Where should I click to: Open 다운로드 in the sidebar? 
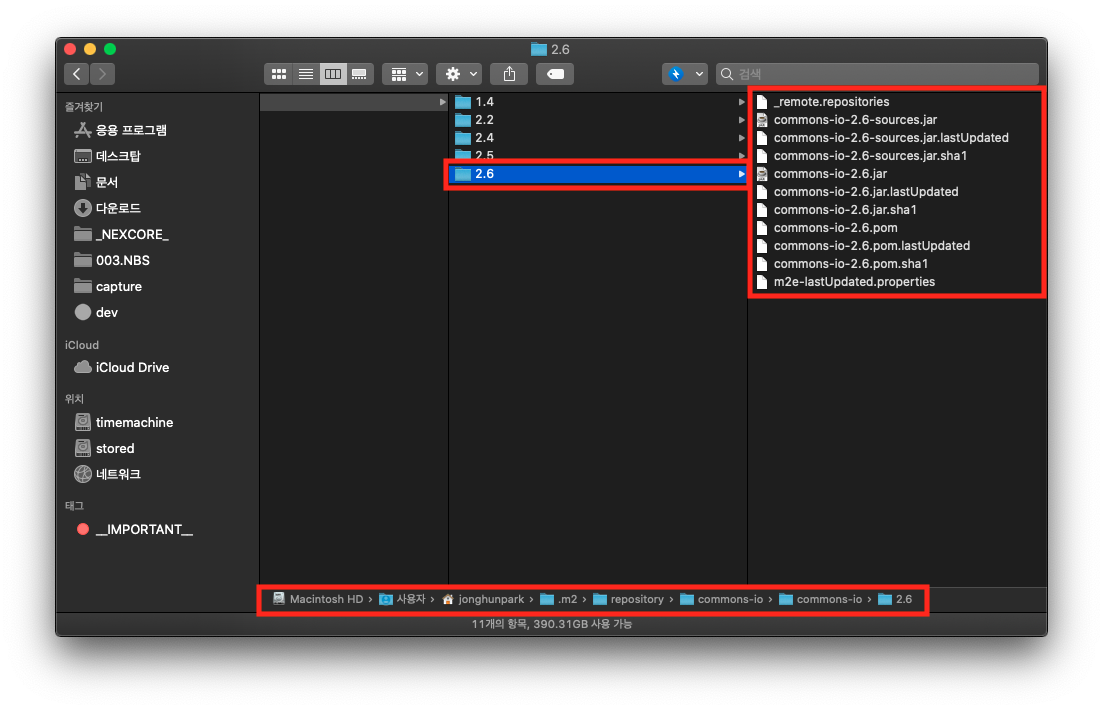117,208
